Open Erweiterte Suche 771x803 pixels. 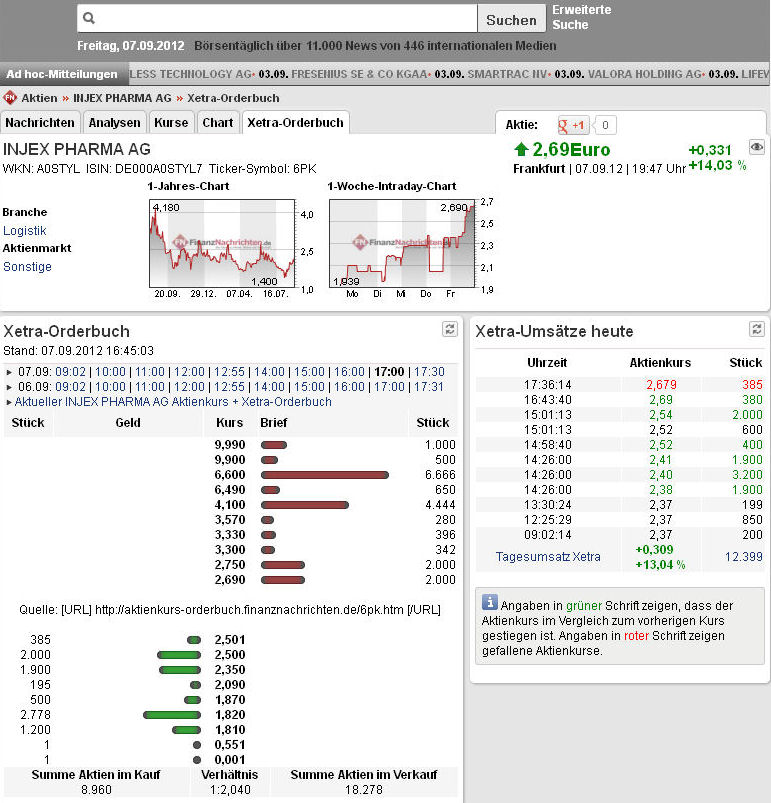pos(582,17)
